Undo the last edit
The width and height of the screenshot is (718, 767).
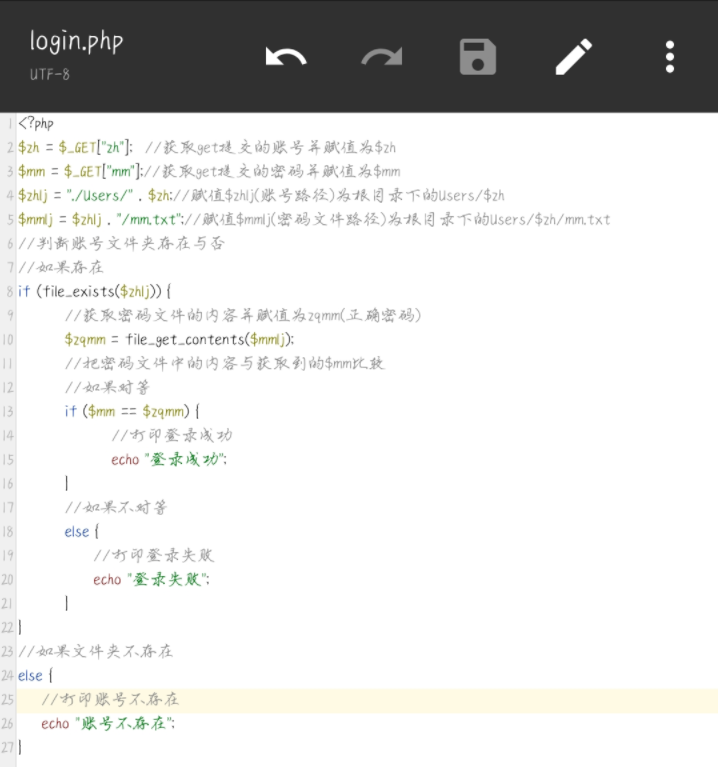pos(286,57)
